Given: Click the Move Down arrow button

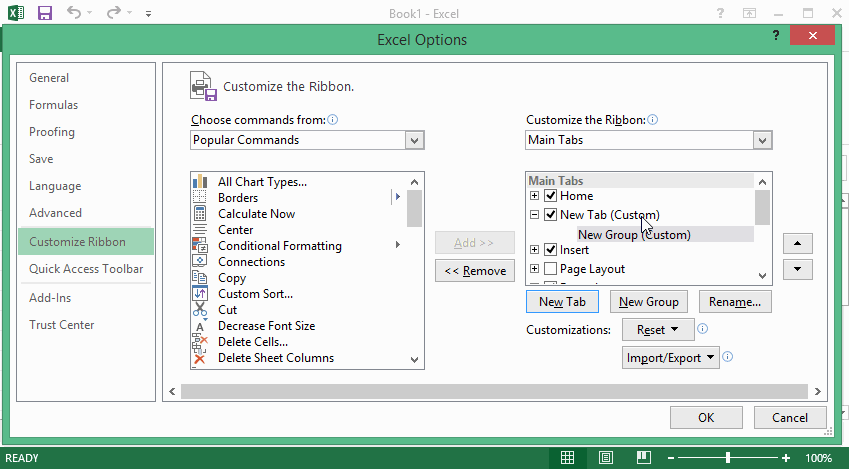Looking at the screenshot, I should click(797, 269).
